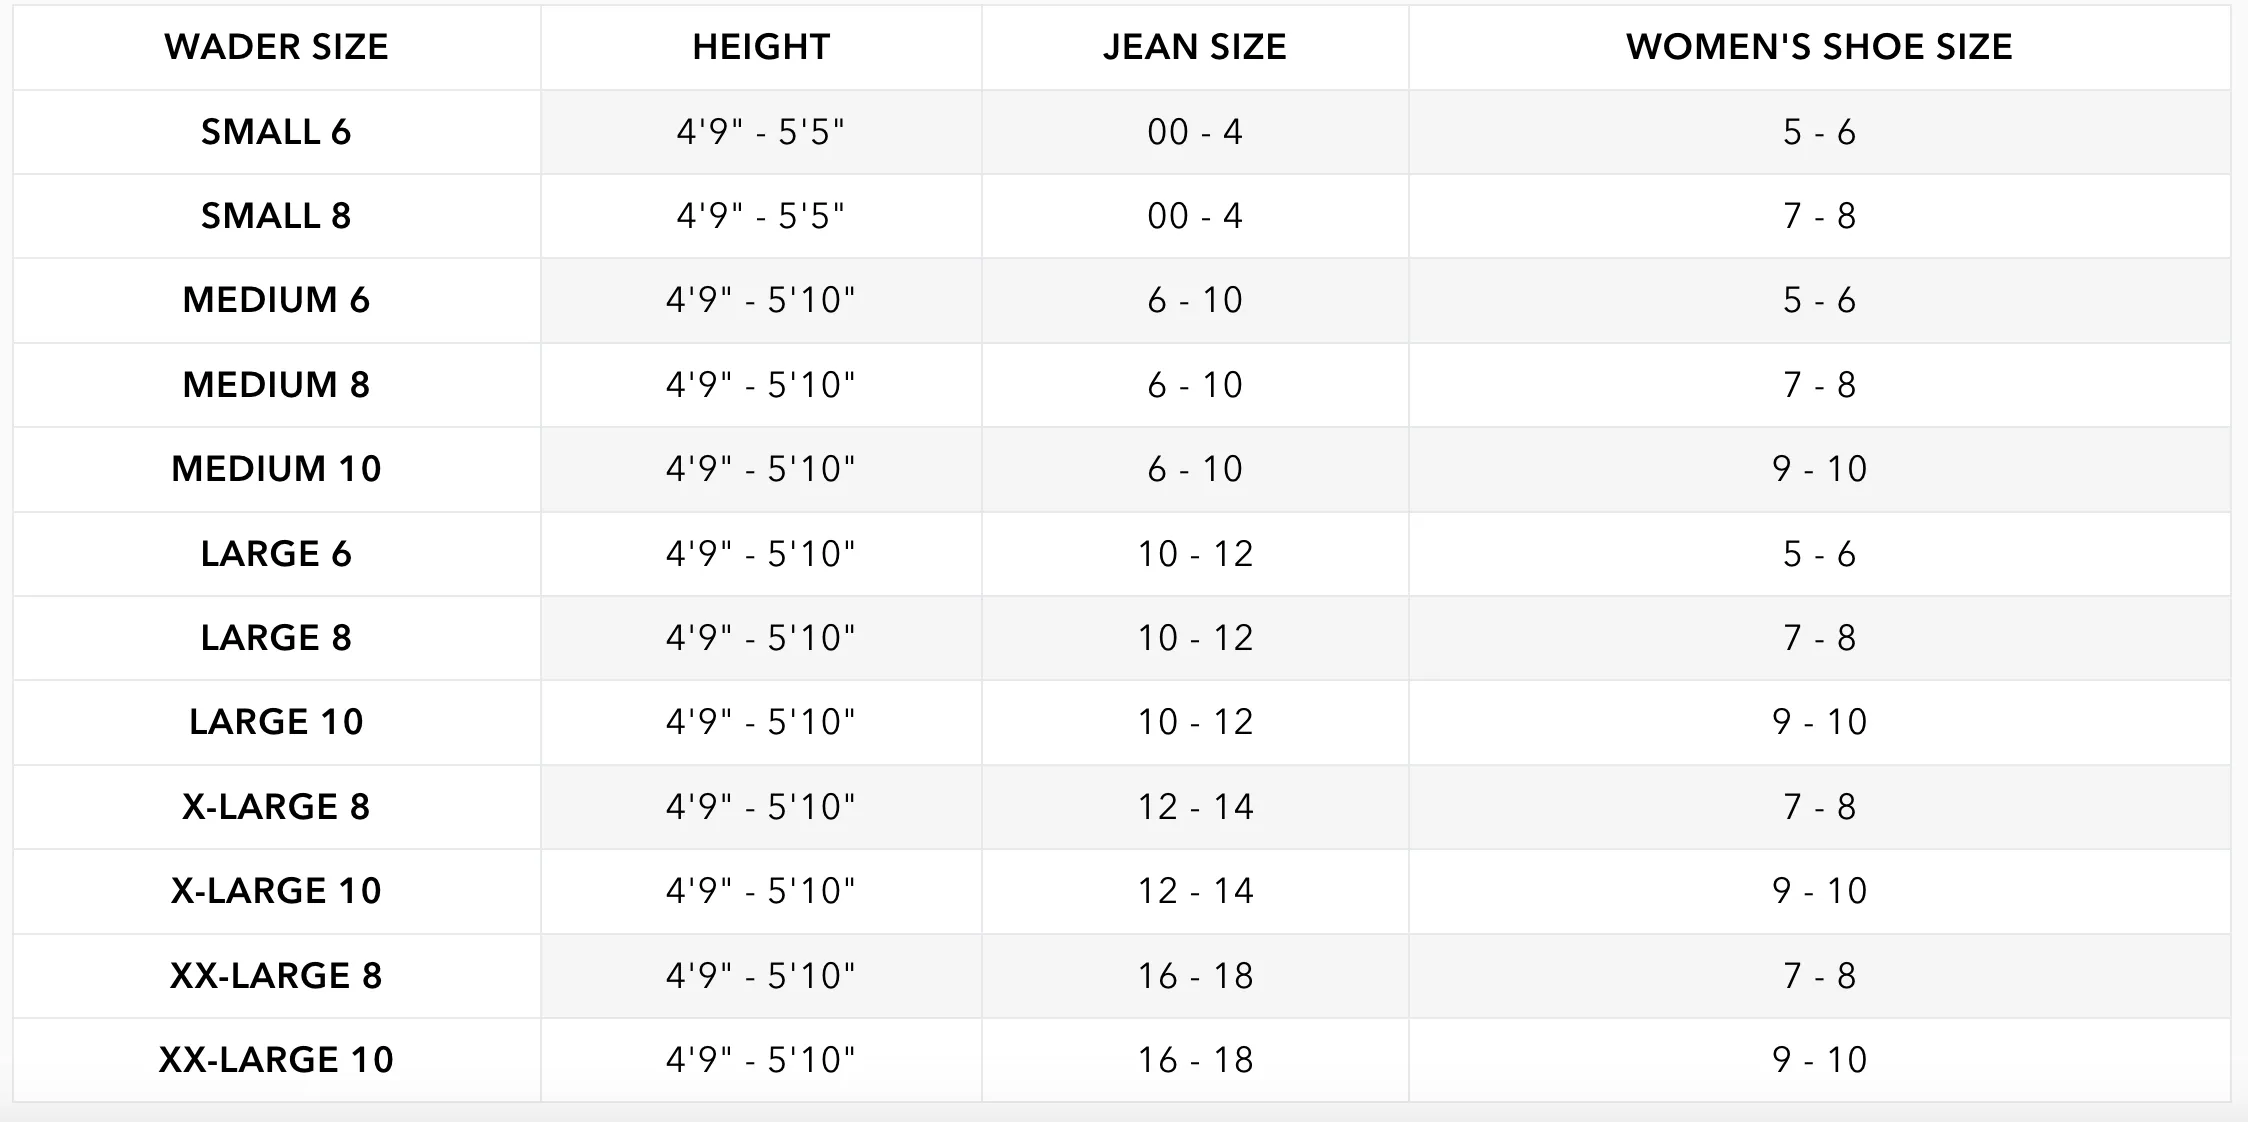Viewport: 2248px width, 1122px height.
Task: Click the XX-LARGE 10 row label
Action: pos(276,1060)
